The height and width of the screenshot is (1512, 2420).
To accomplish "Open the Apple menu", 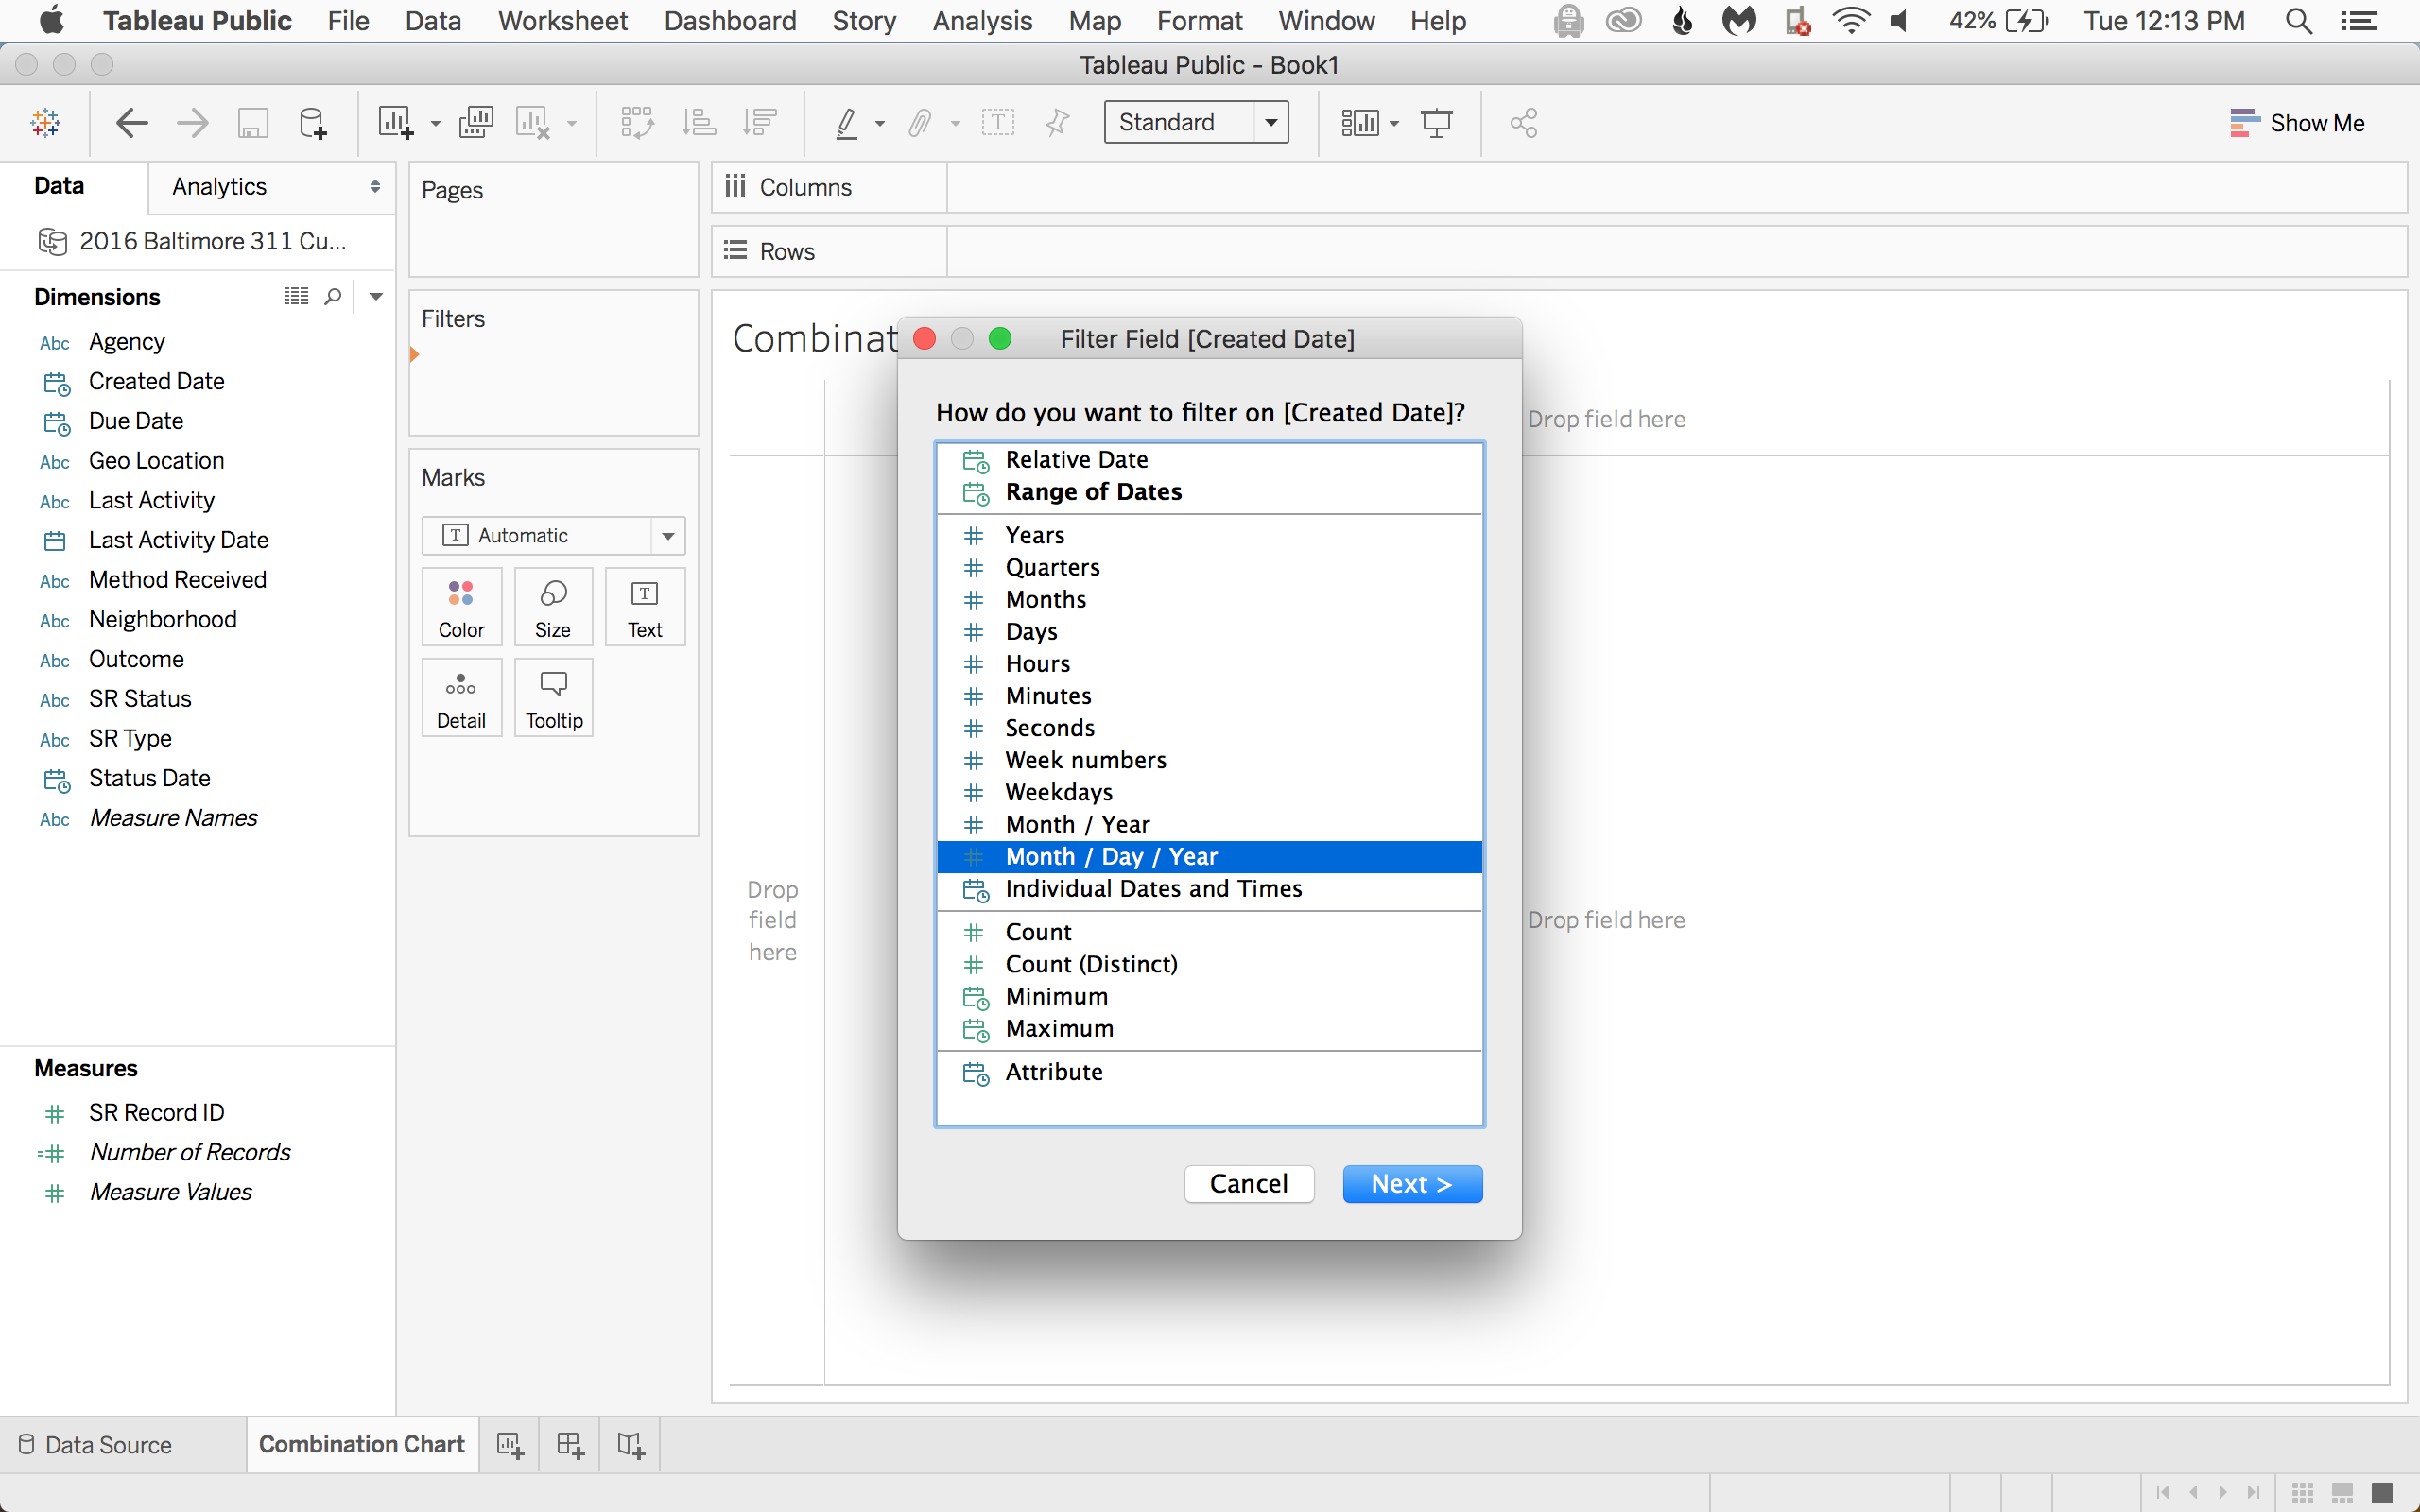I will click(x=50, y=20).
